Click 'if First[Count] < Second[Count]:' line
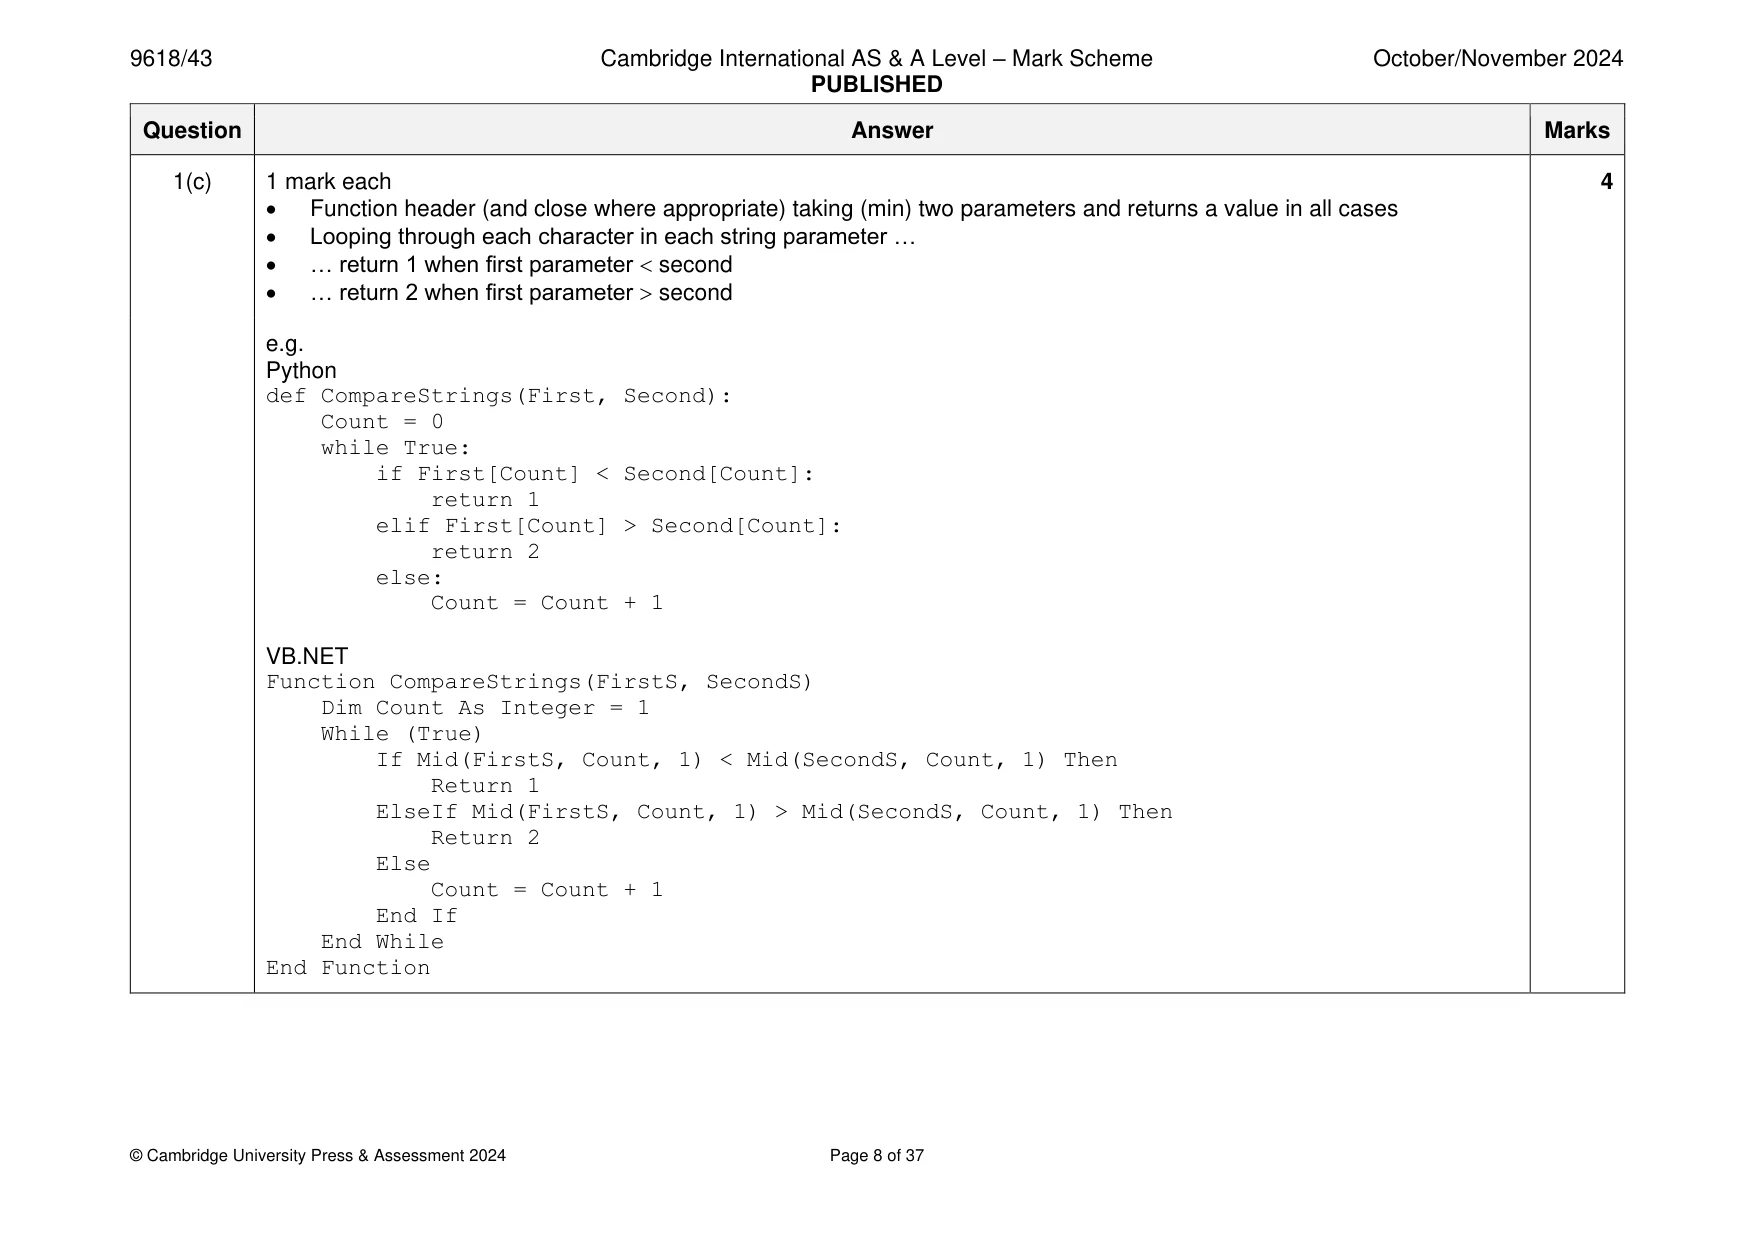The image size is (1754, 1241). [595, 474]
